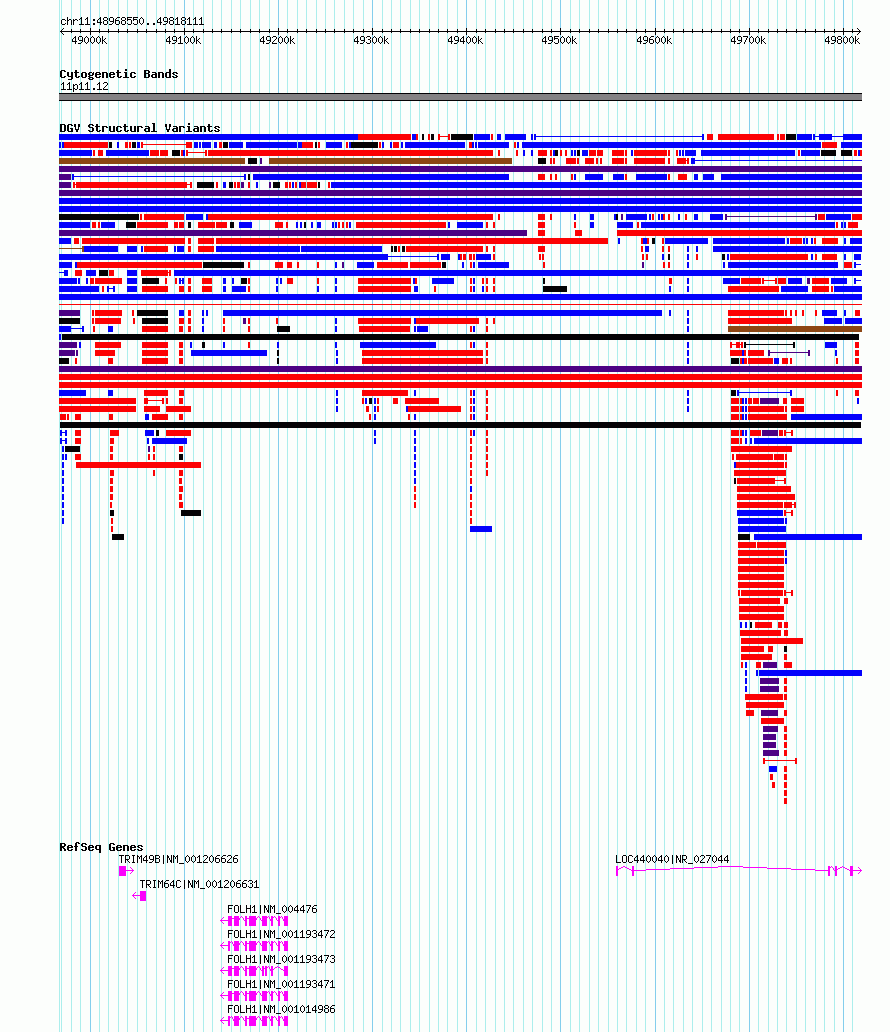The image size is (890, 1032).
Task: Click the 11p11.12 band label
Action: tap(84, 86)
